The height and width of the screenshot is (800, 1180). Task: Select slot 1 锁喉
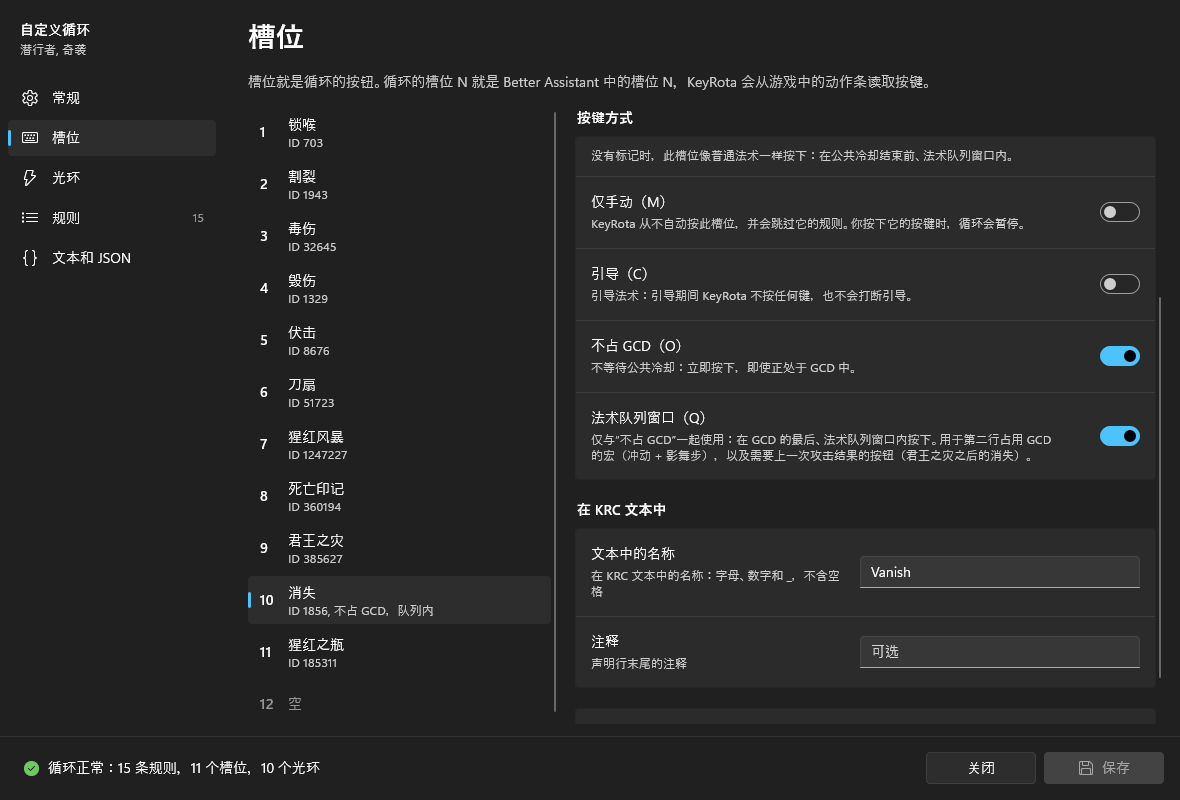click(x=399, y=132)
